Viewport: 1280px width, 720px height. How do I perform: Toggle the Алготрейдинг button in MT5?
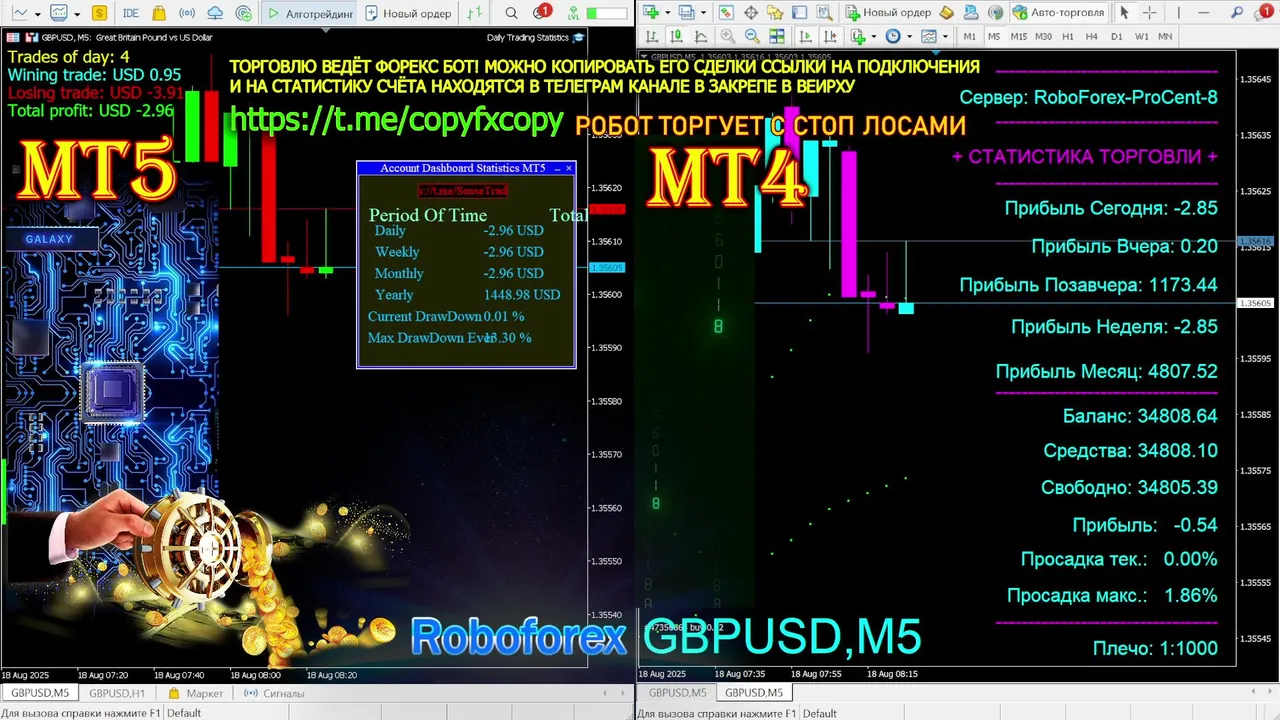[308, 14]
